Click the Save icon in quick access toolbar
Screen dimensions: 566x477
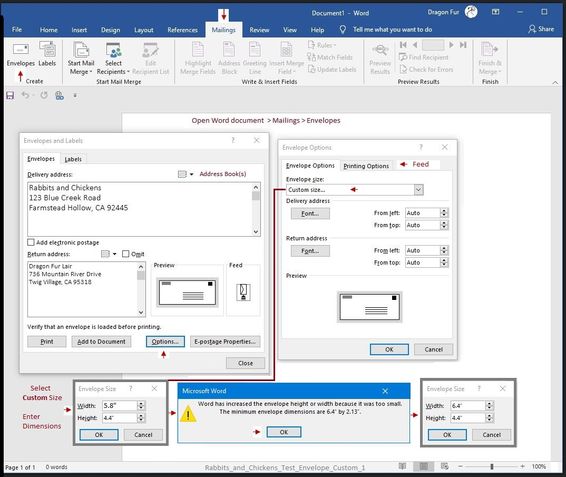(x=10, y=96)
